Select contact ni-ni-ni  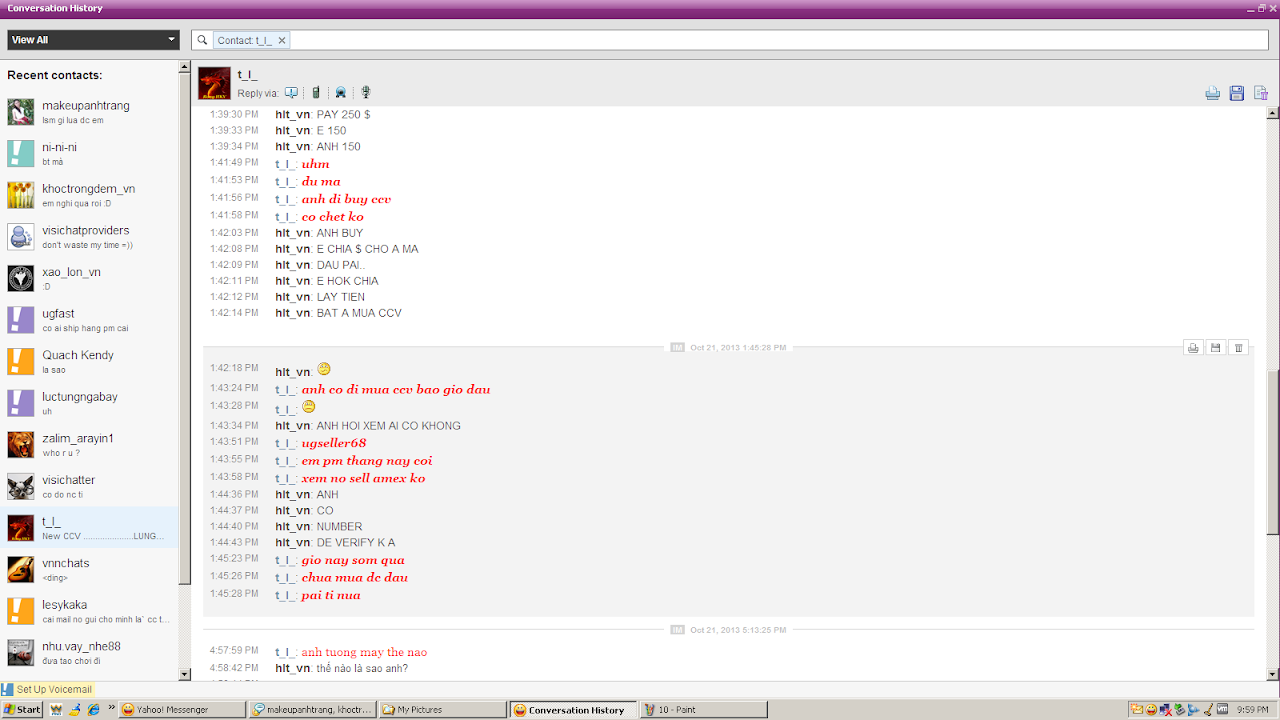pyautogui.click(x=90, y=153)
